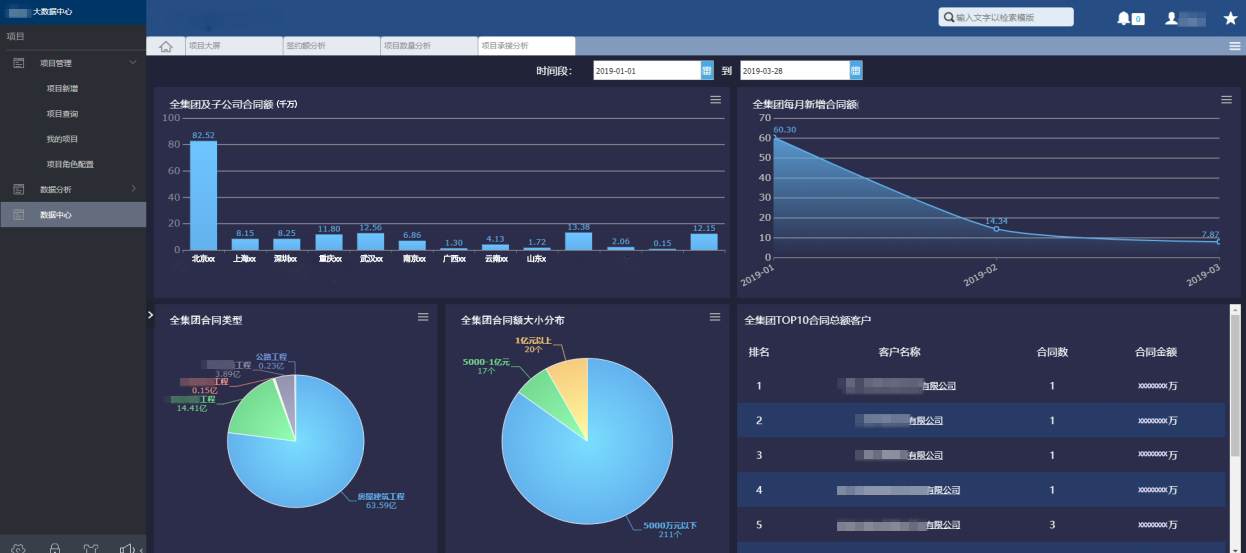
Task: Click the rank 2 customer name link
Action: (898, 421)
